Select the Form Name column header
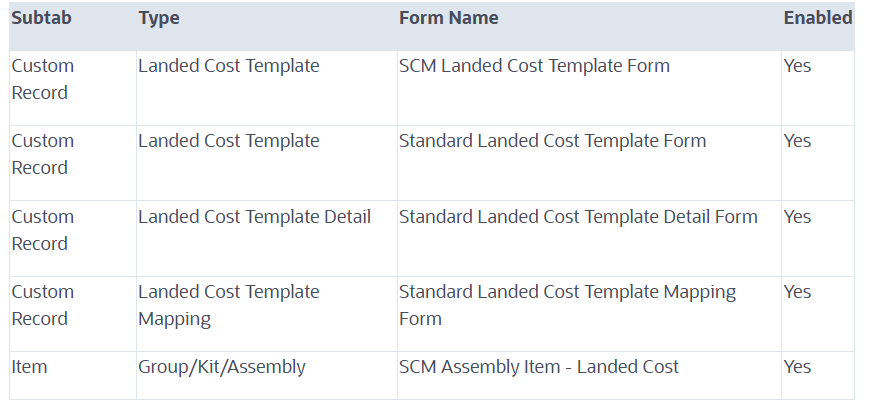Screen dimensions: 873x400 point(448,18)
